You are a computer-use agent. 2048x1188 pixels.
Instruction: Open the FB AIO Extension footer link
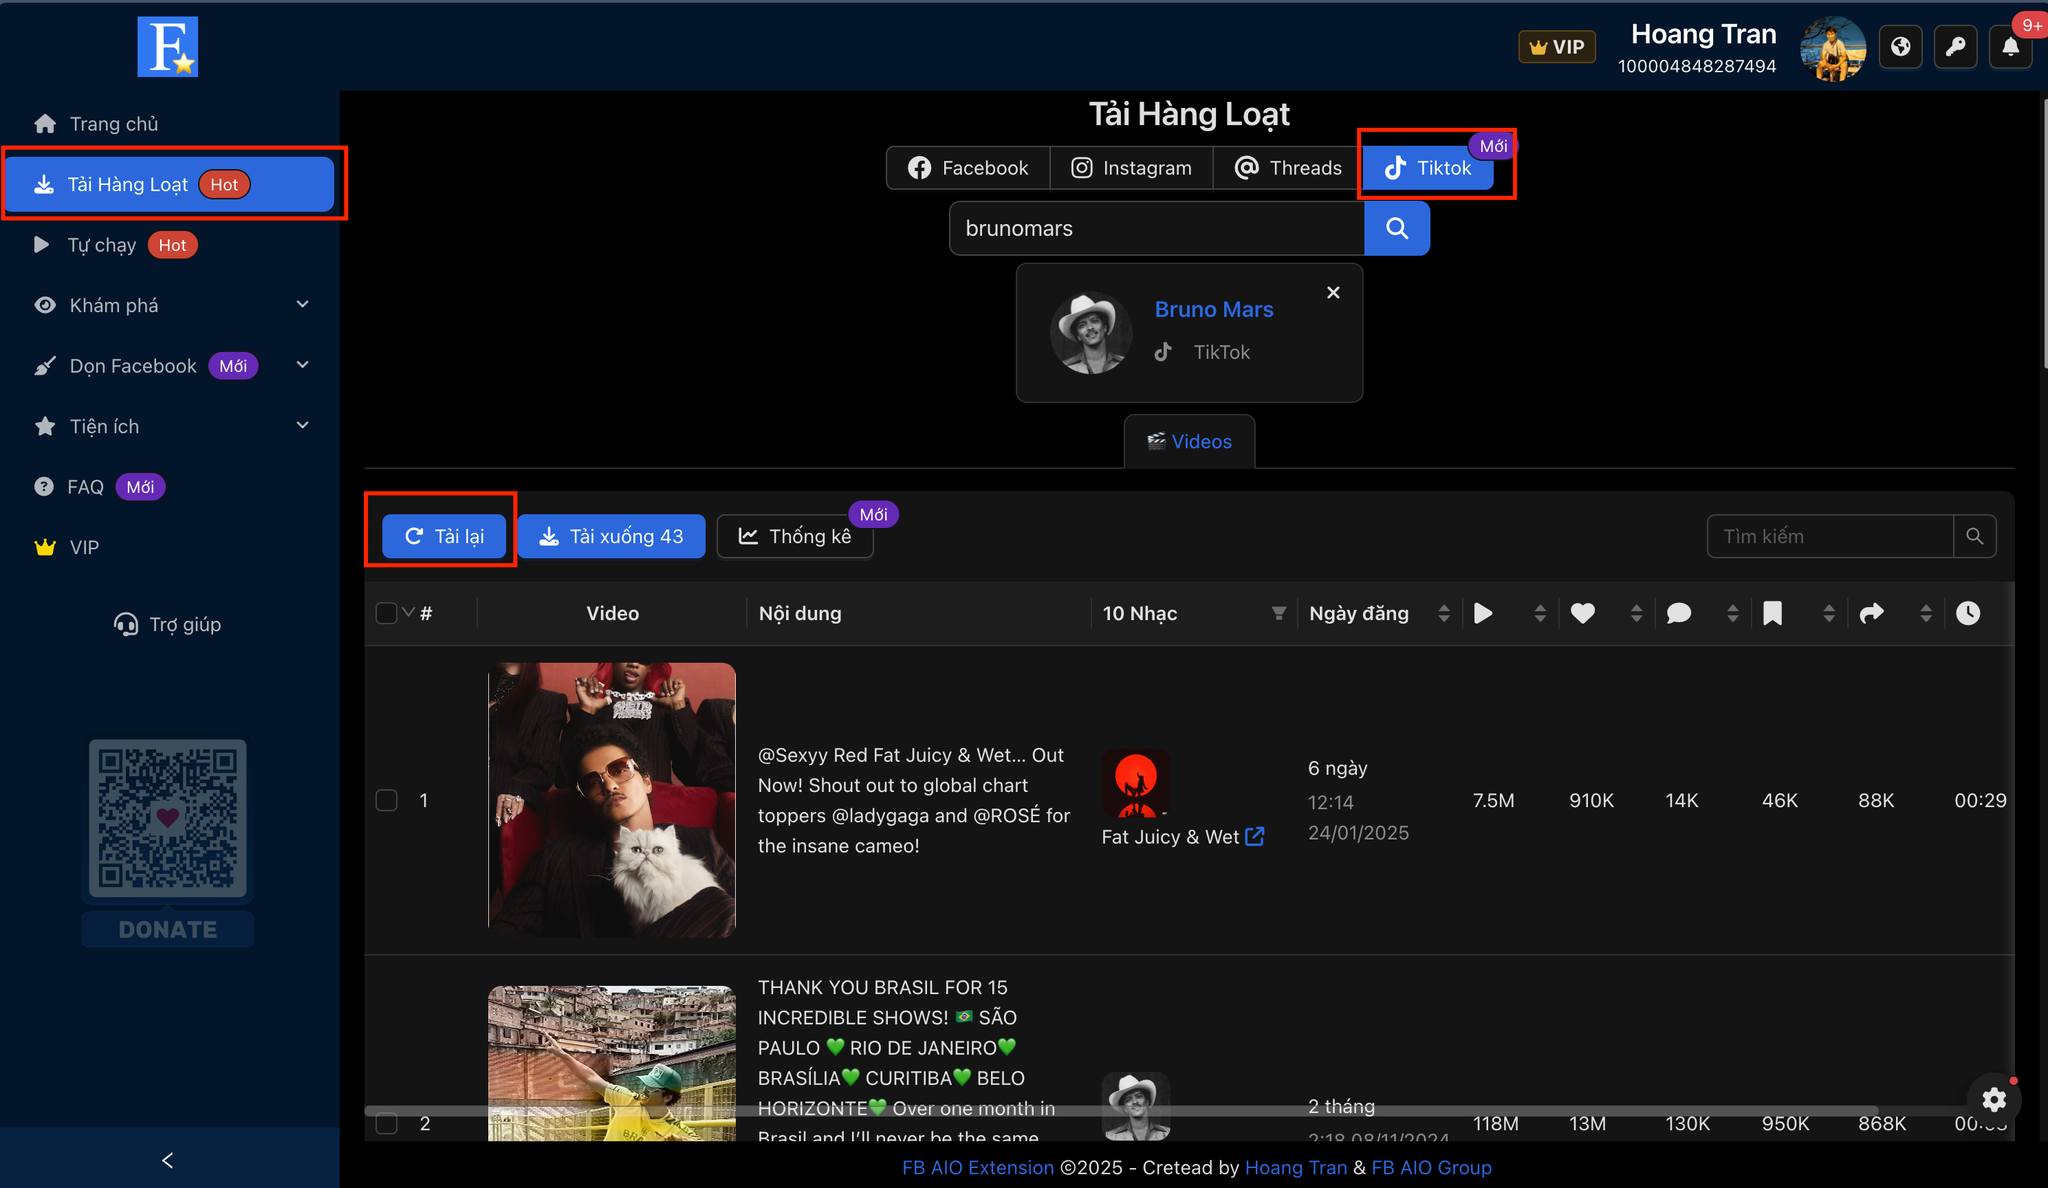[978, 1167]
